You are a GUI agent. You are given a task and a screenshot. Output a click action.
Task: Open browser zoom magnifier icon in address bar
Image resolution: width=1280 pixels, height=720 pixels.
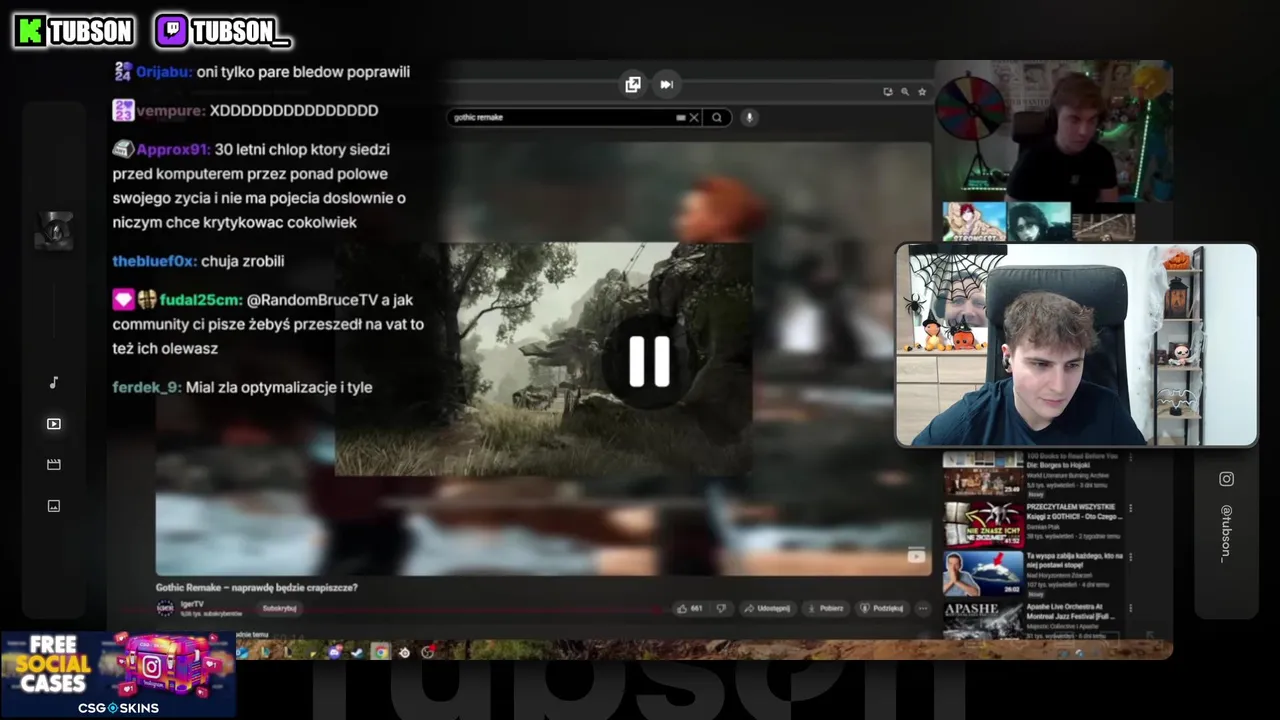point(905,91)
